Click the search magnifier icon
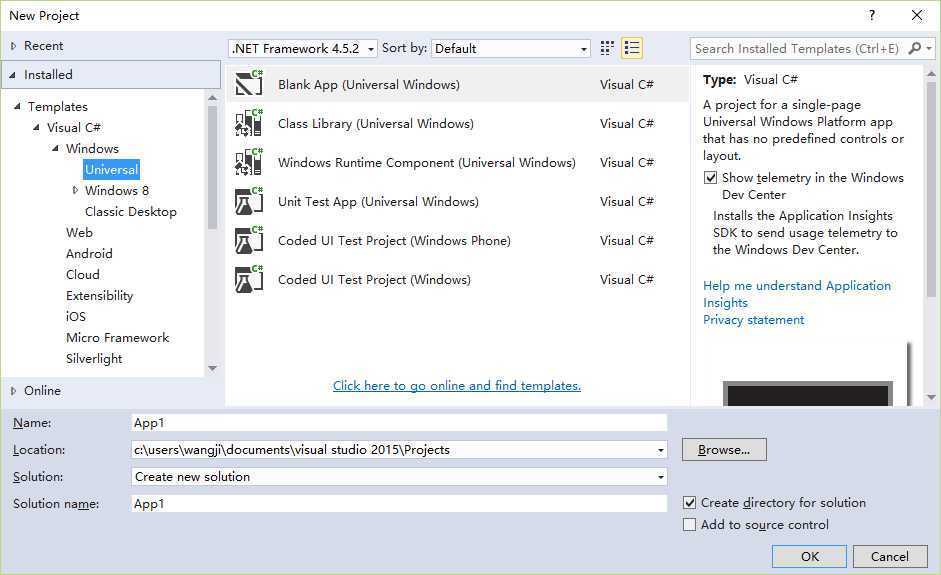The width and height of the screenshot is (941, 575). [x=915, y=48]
